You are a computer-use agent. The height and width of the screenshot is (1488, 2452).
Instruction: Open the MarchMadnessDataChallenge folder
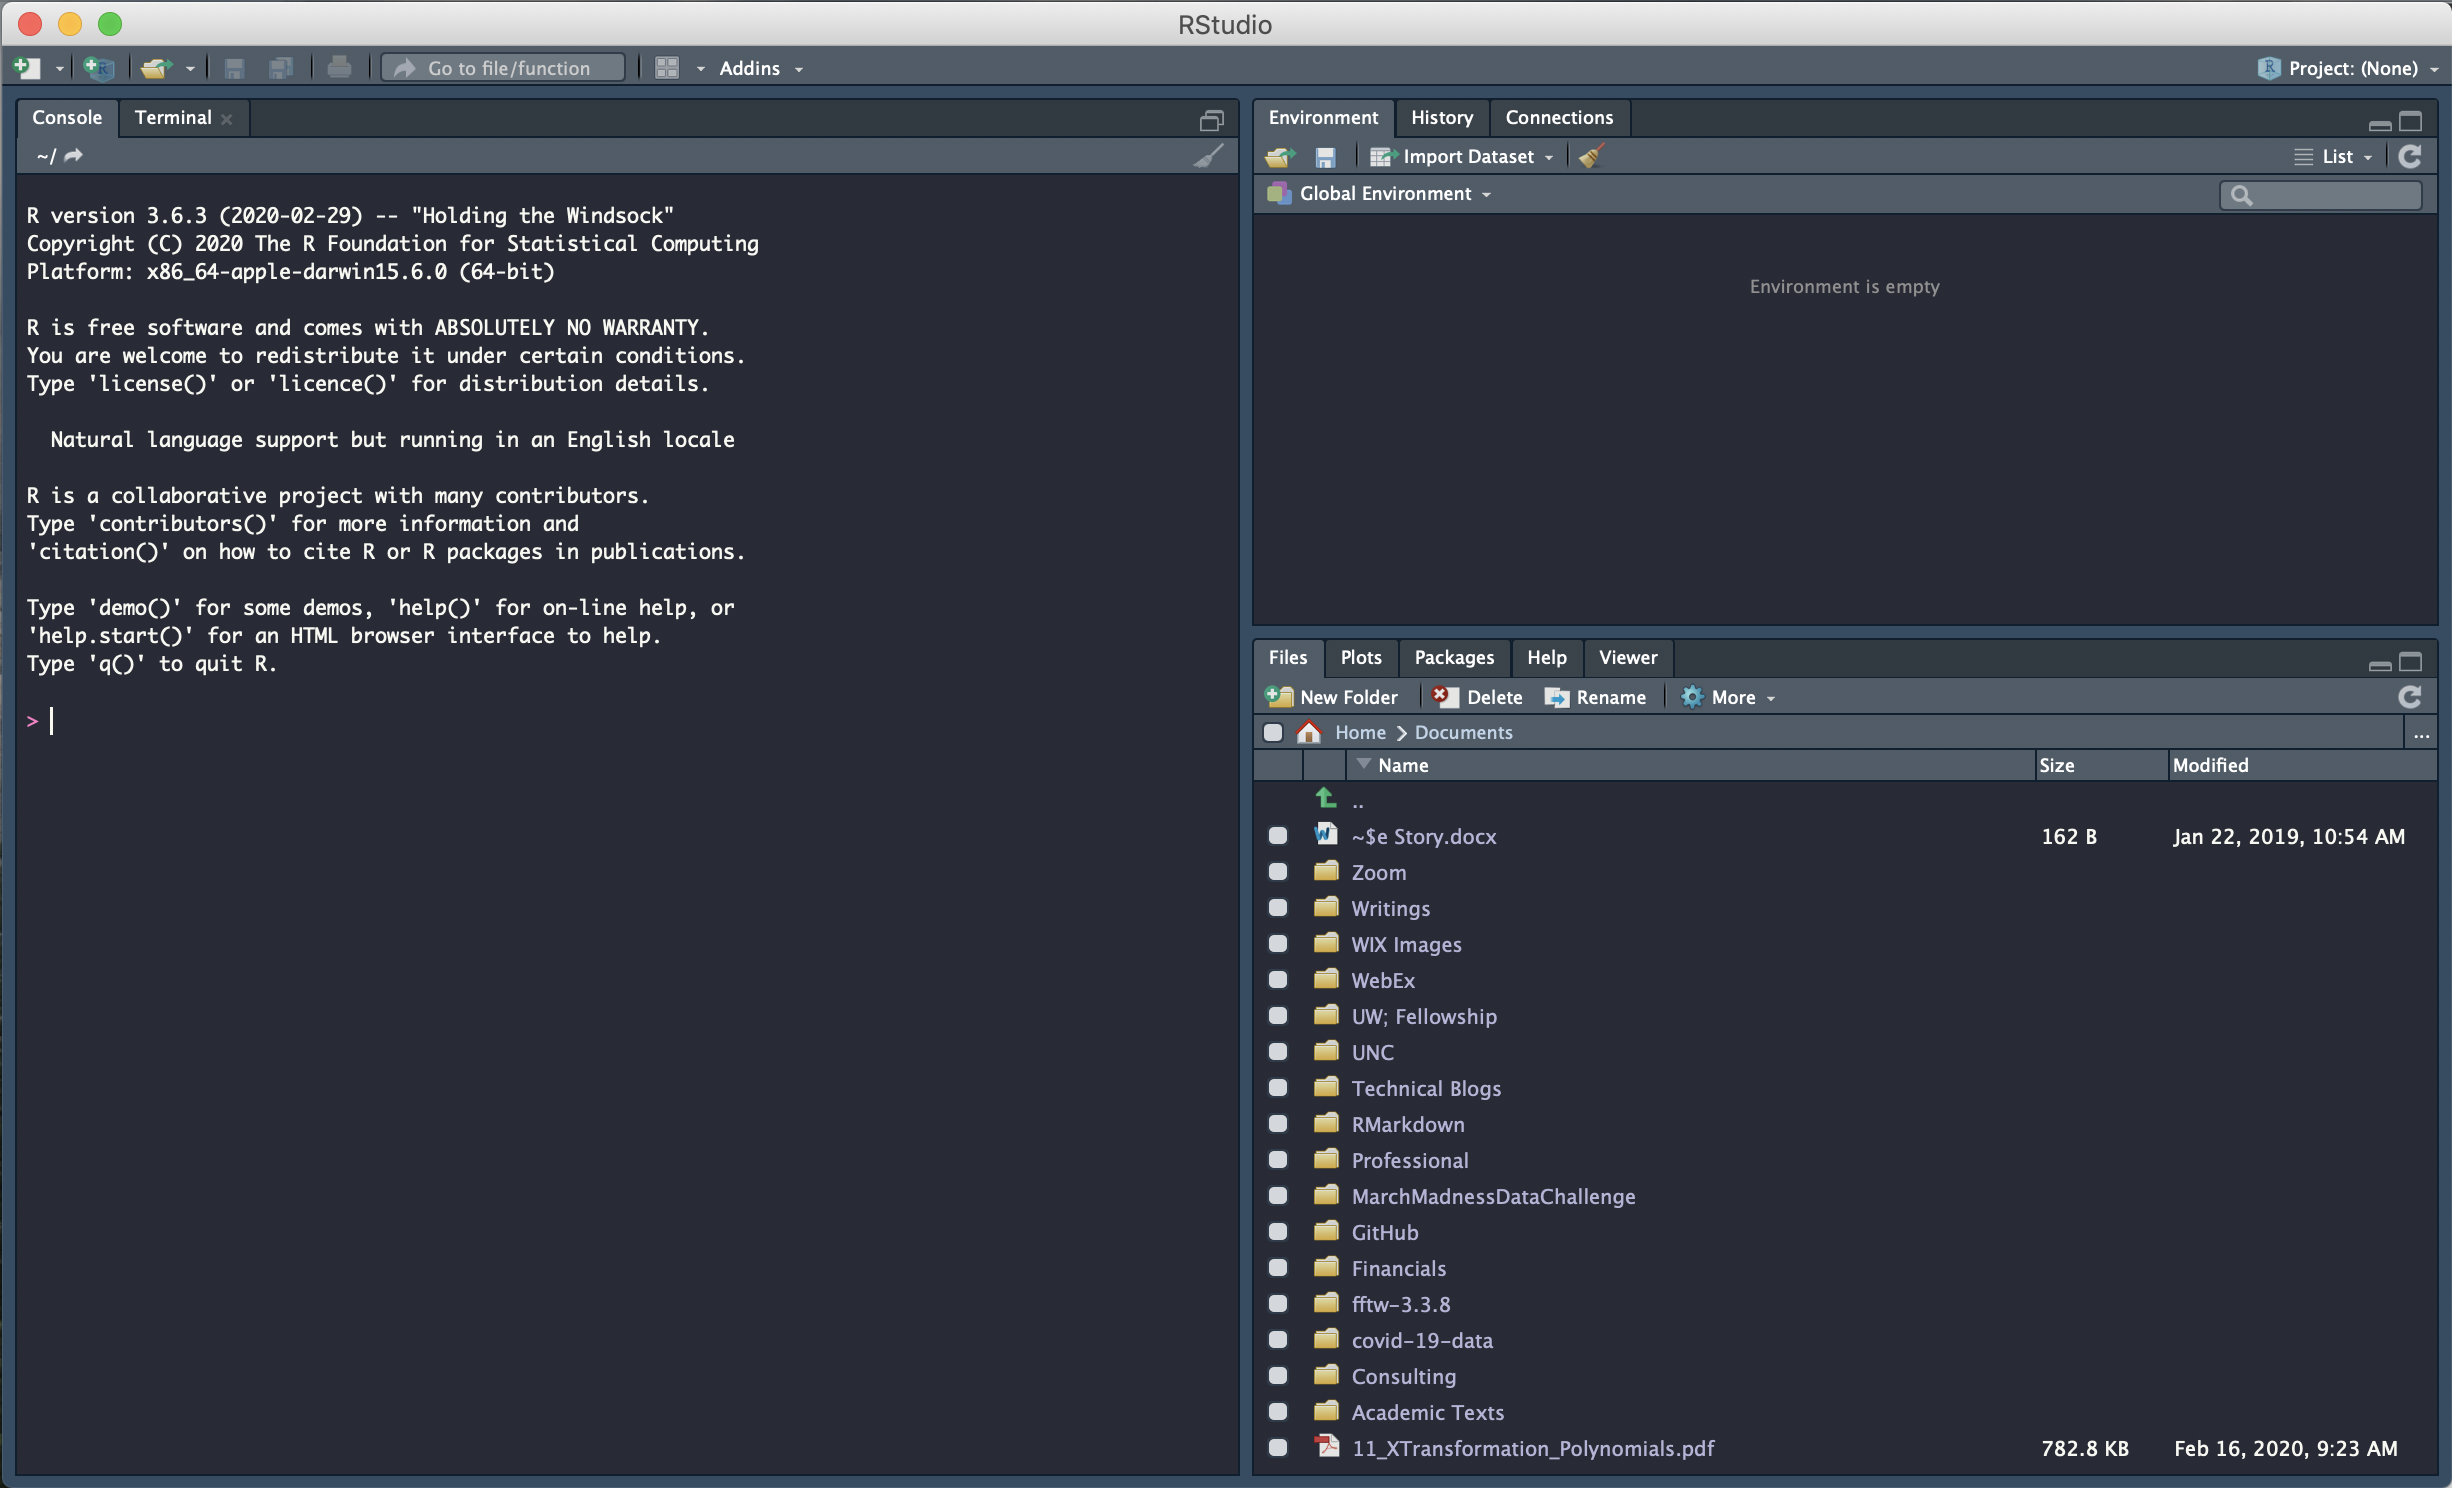coord(1494,1194)
